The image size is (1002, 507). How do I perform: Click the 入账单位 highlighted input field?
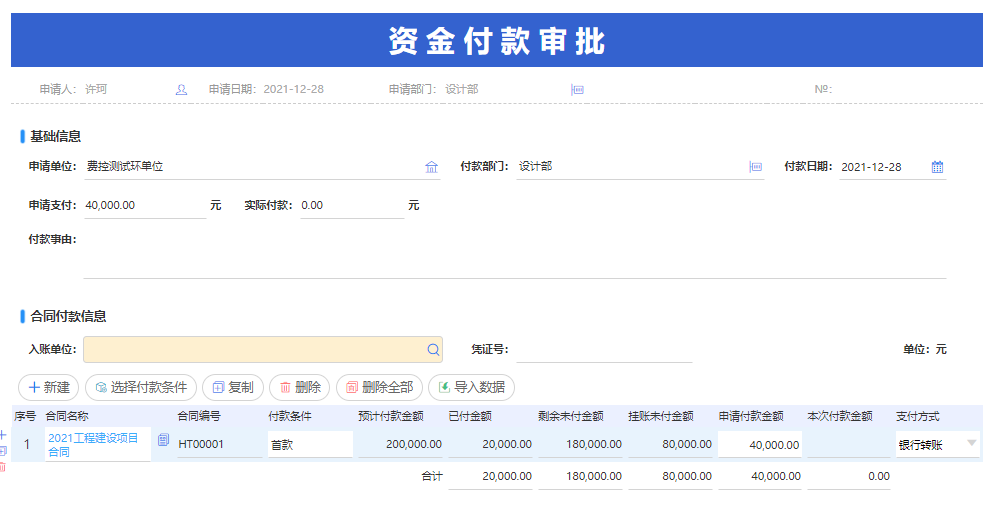click(263, 350)
